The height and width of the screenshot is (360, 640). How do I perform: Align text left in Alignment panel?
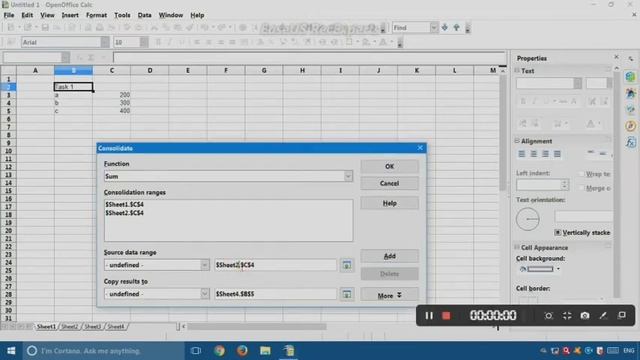522,154
